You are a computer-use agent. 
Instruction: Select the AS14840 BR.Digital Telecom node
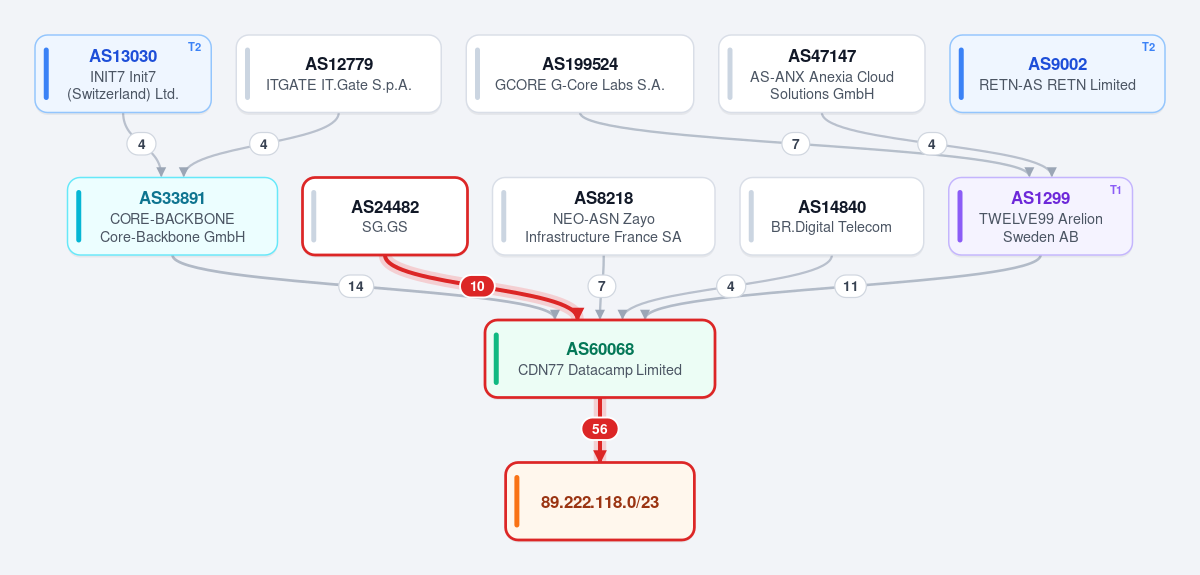pos(832,216)
